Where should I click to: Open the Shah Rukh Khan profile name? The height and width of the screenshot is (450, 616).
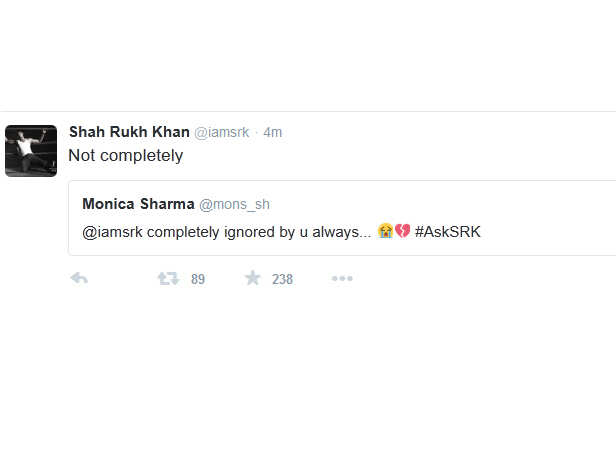[129, 132]
